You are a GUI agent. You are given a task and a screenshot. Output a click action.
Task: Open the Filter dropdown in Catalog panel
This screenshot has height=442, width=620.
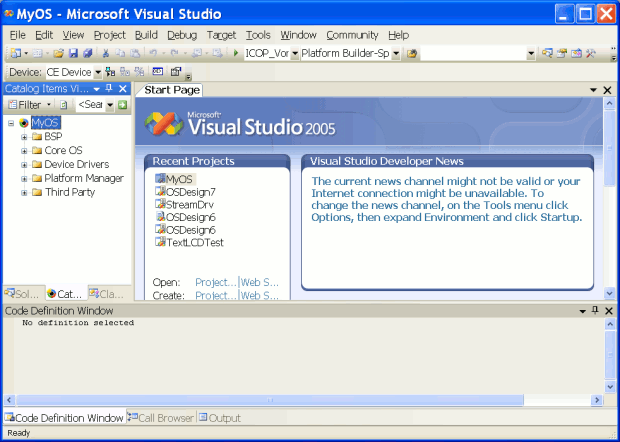49,105
